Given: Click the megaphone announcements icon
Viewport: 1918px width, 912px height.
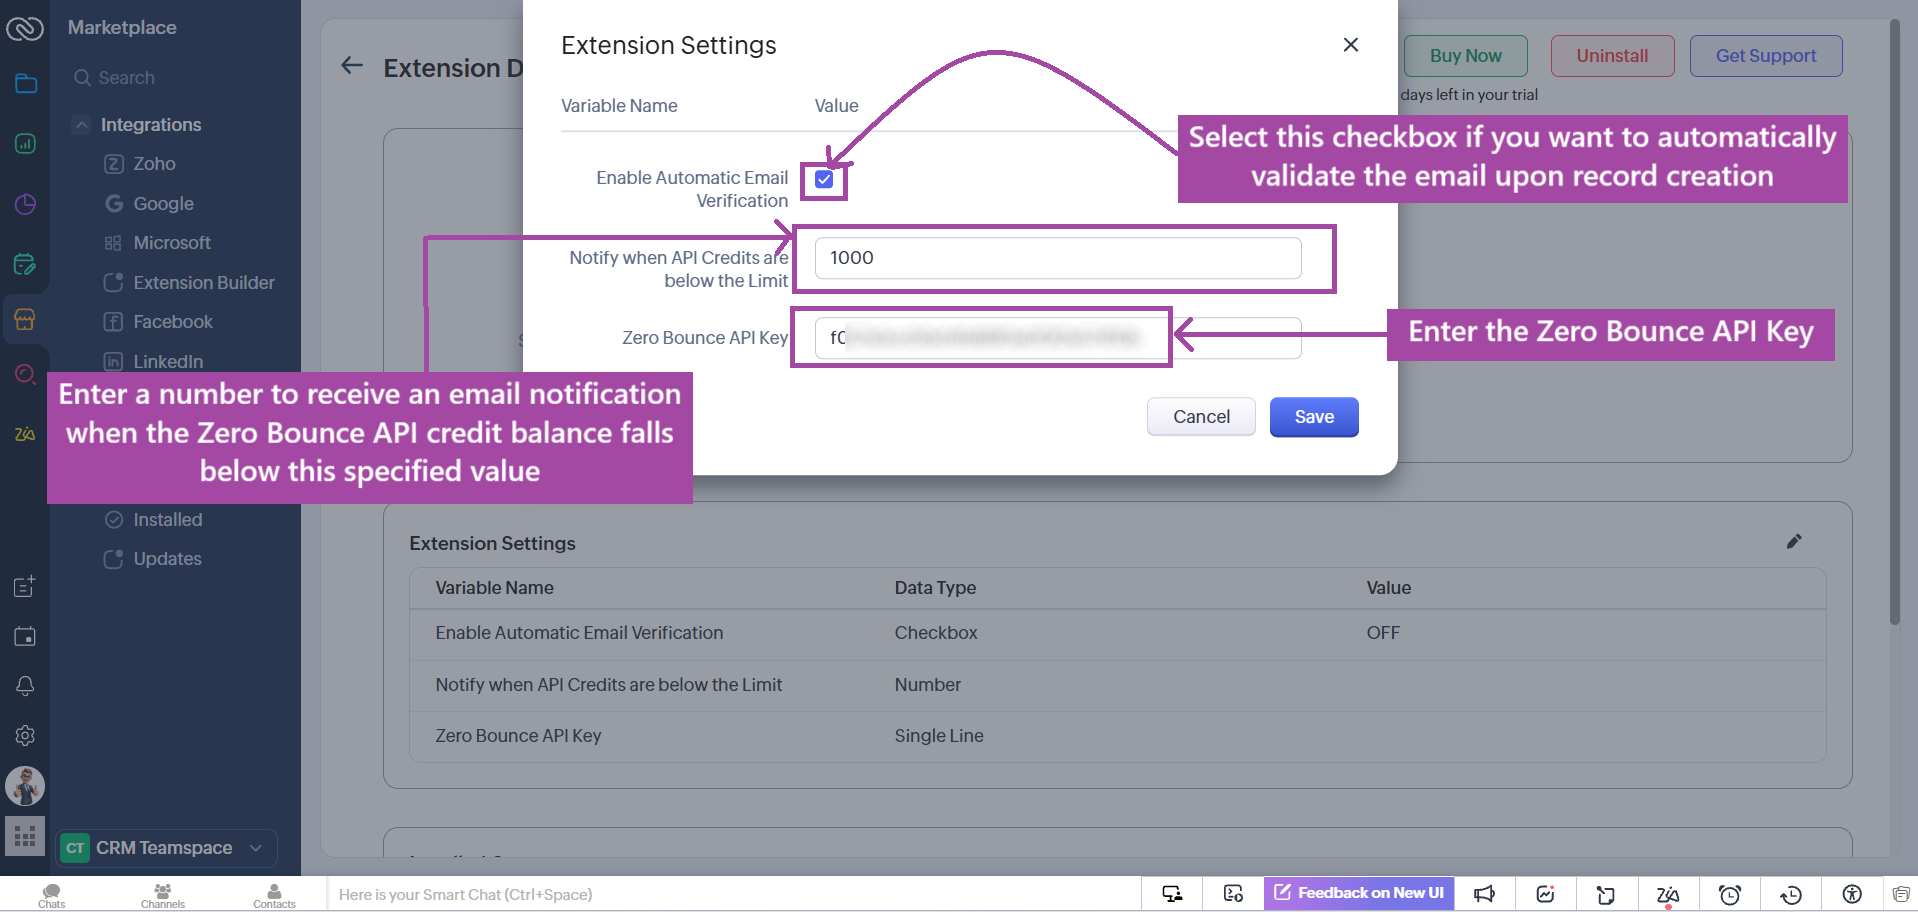Looking at the screenshot, I should [x=1484, y=894].
